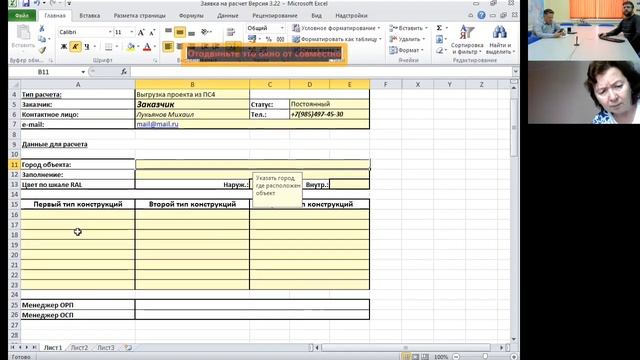Click the Fill down icon in Редактирование group
Viewport: 640px width, 360px height.
[439, 39]
